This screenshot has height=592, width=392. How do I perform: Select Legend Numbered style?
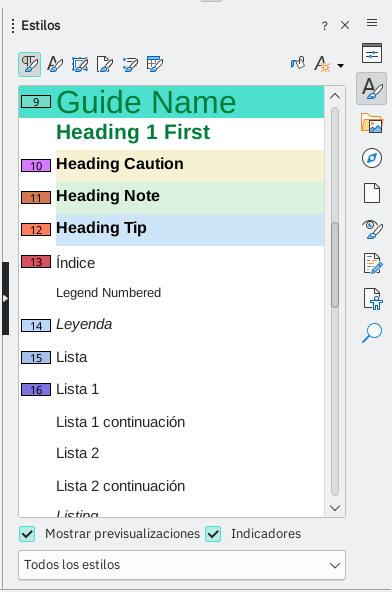coord(171,293)
